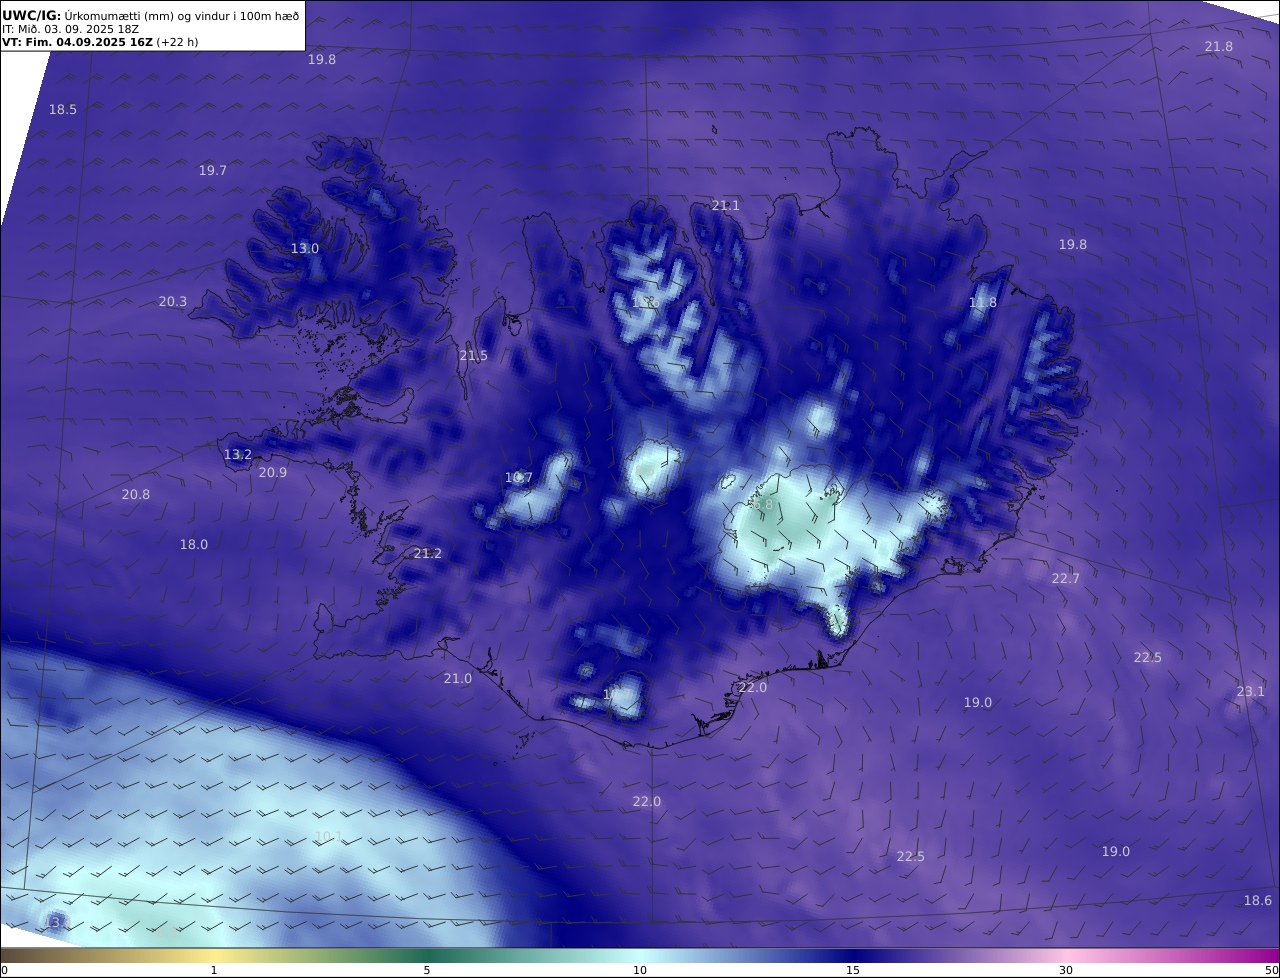This screenshot has width=1280, height=978.
Task: Click the 18.6 value label
Action: (1258, 901)
